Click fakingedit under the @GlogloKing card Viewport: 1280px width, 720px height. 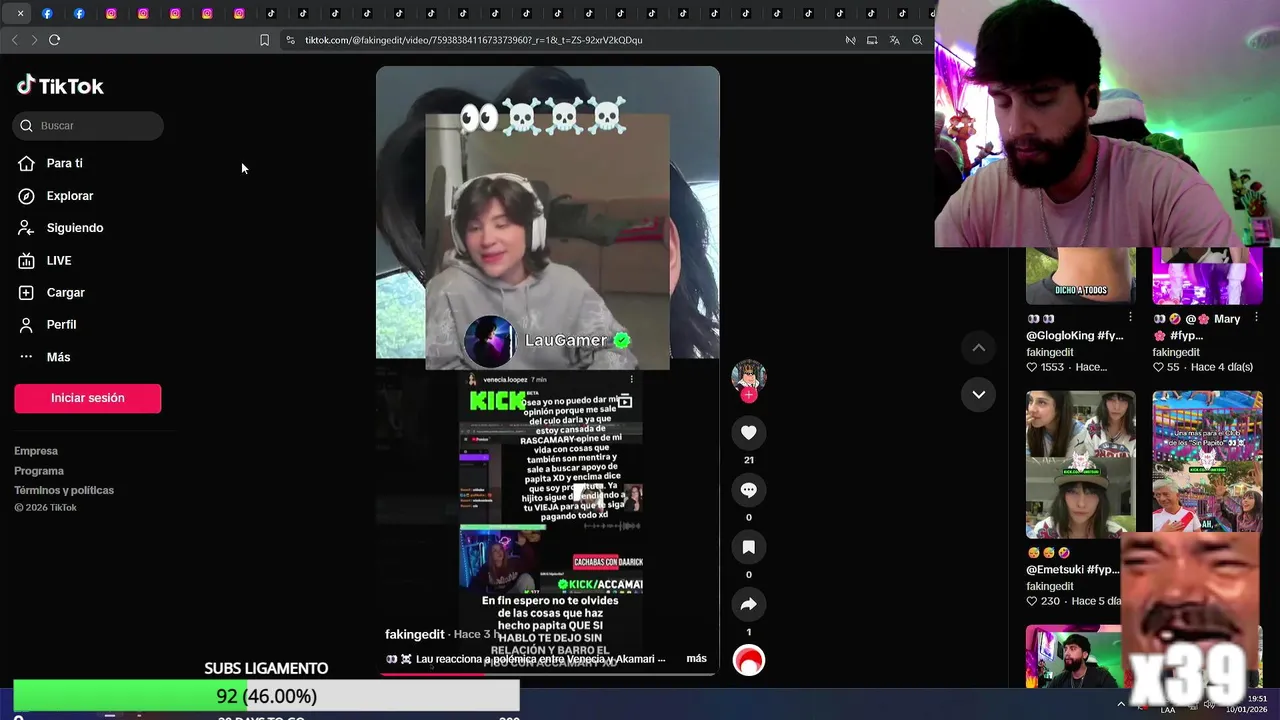(1049, 352)
